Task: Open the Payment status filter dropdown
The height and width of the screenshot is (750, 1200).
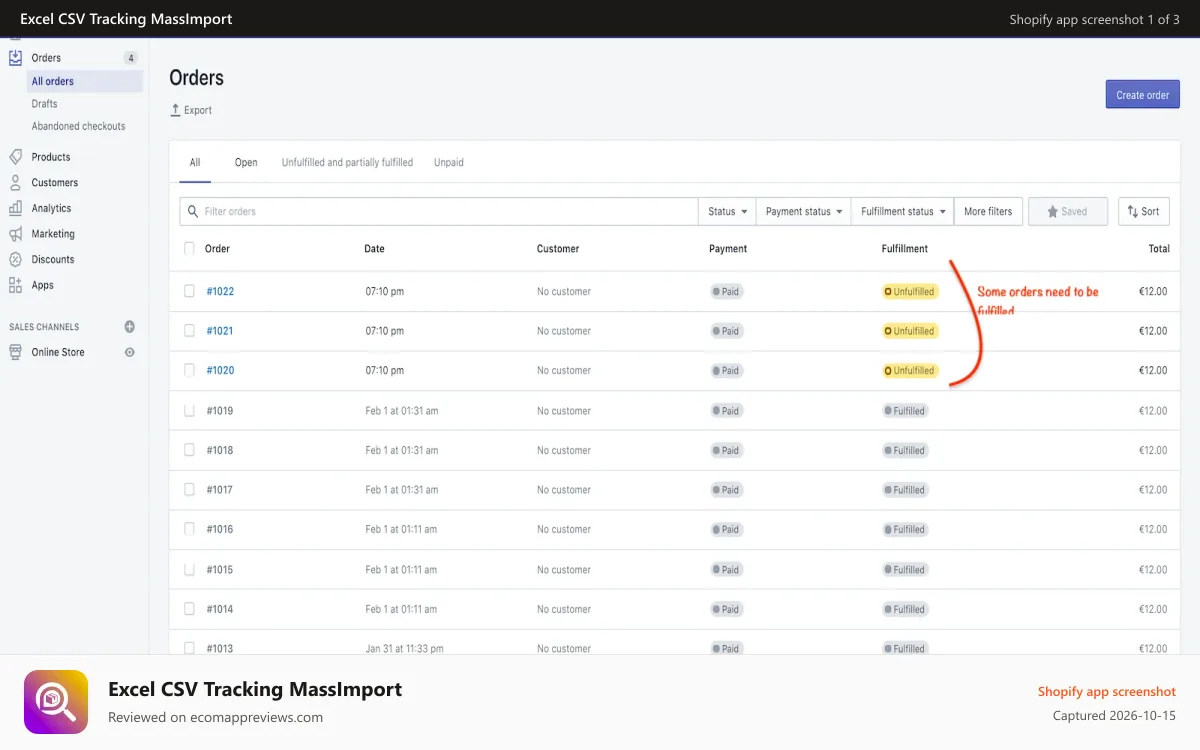Action: 803,211
